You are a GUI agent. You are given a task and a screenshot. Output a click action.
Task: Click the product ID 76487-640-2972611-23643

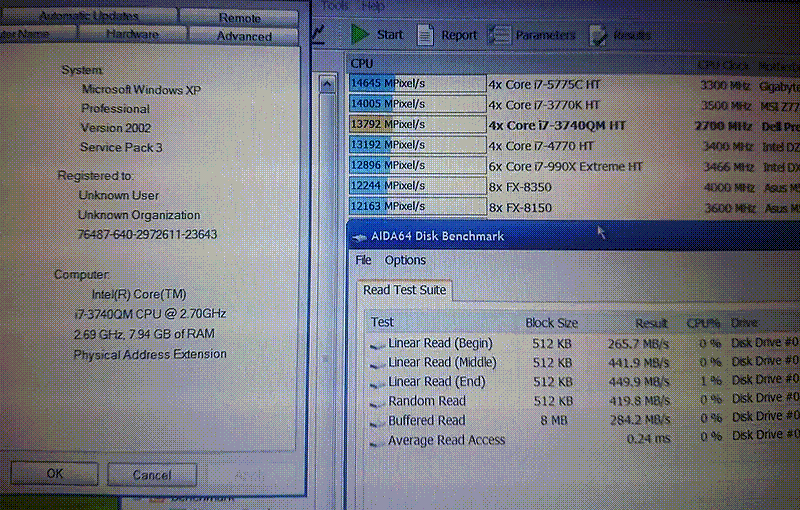tap(147, 234)
